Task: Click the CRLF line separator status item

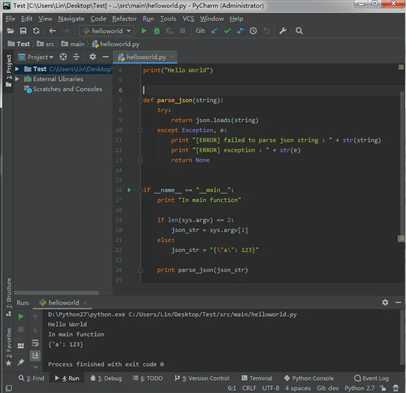Action: pyautogui.click(x=249, y=388)
